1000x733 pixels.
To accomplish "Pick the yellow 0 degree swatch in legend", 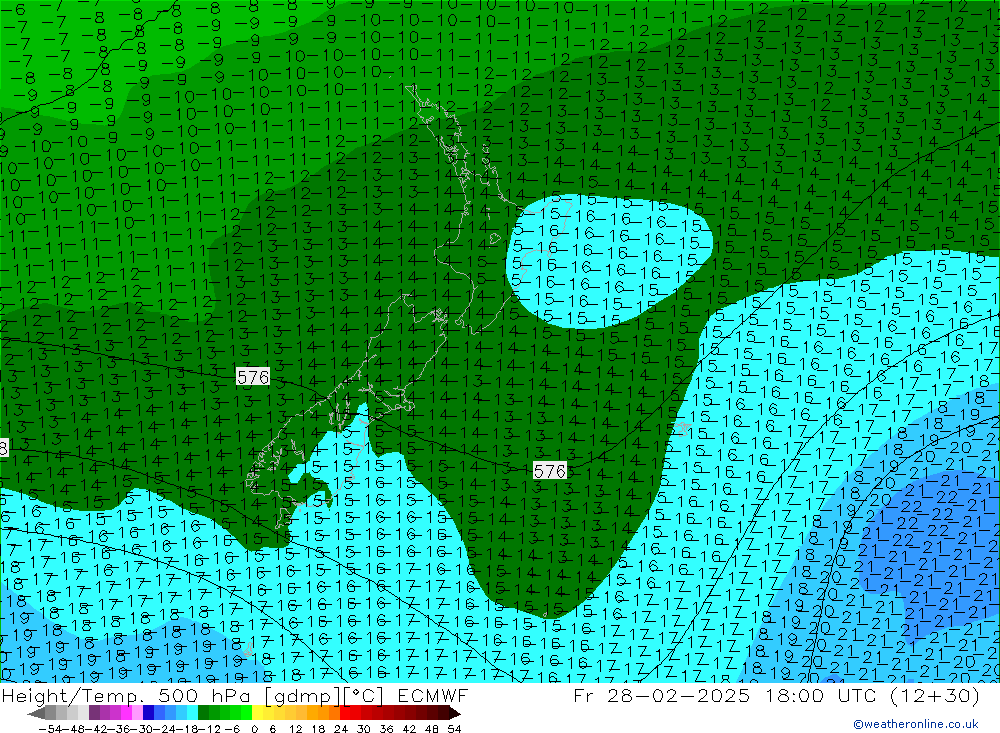I will tap(257, 714).
